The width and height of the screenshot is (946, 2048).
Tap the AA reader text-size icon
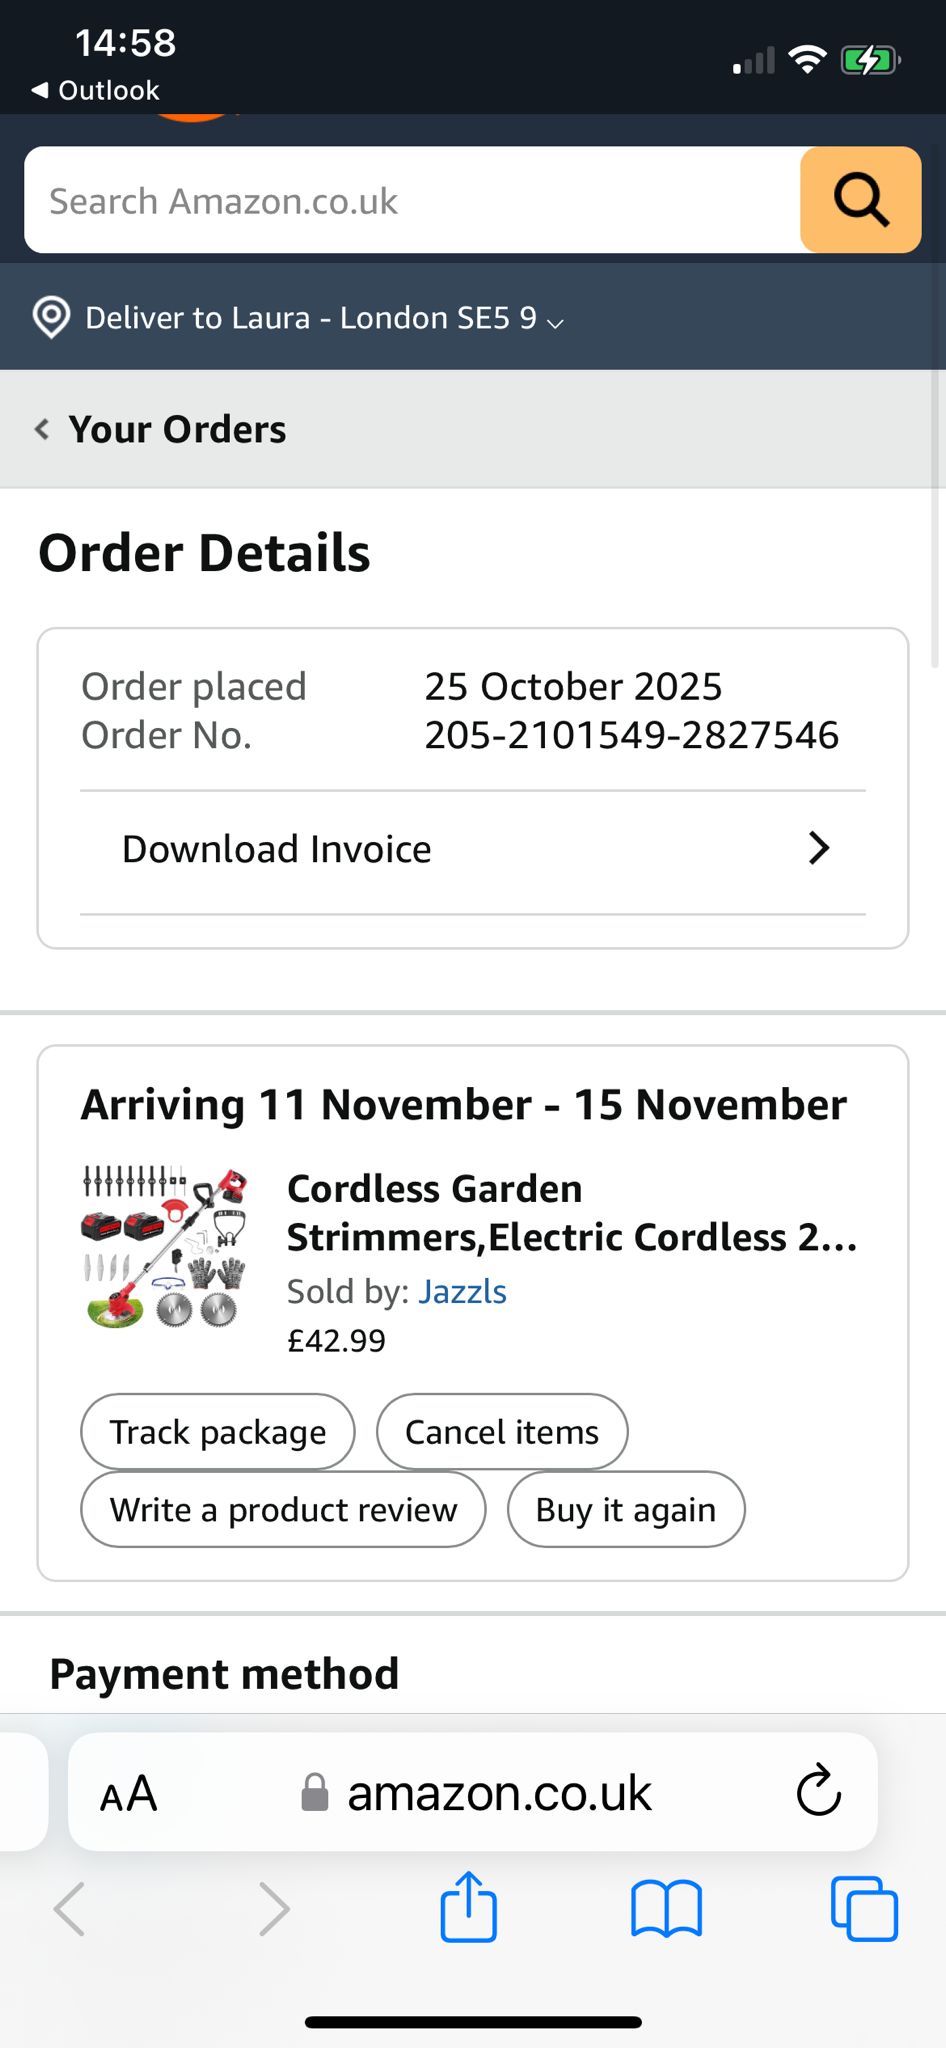(128, 1794)
